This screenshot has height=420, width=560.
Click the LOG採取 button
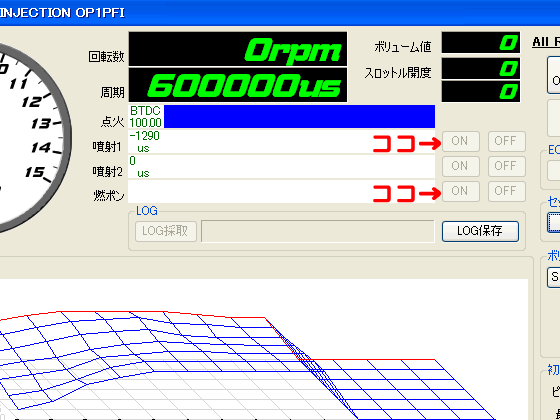click(166, 231)
